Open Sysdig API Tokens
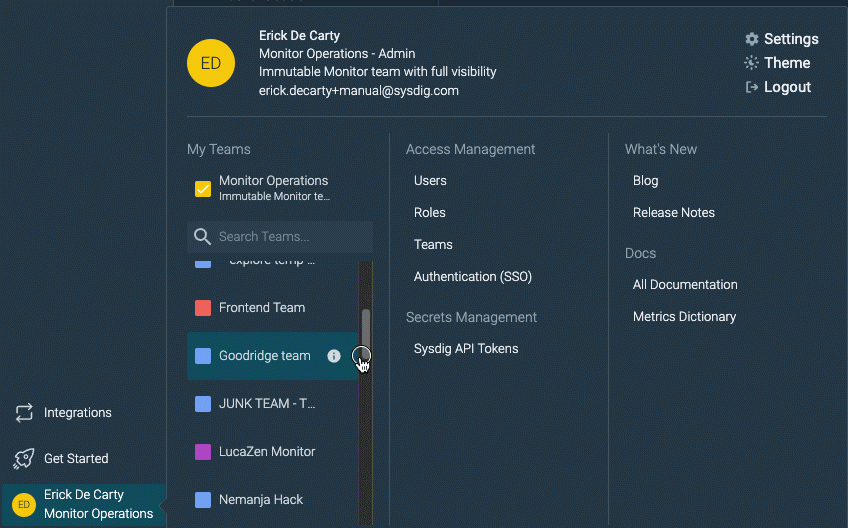This screenshot has height=528, width=848. point(466,349)
